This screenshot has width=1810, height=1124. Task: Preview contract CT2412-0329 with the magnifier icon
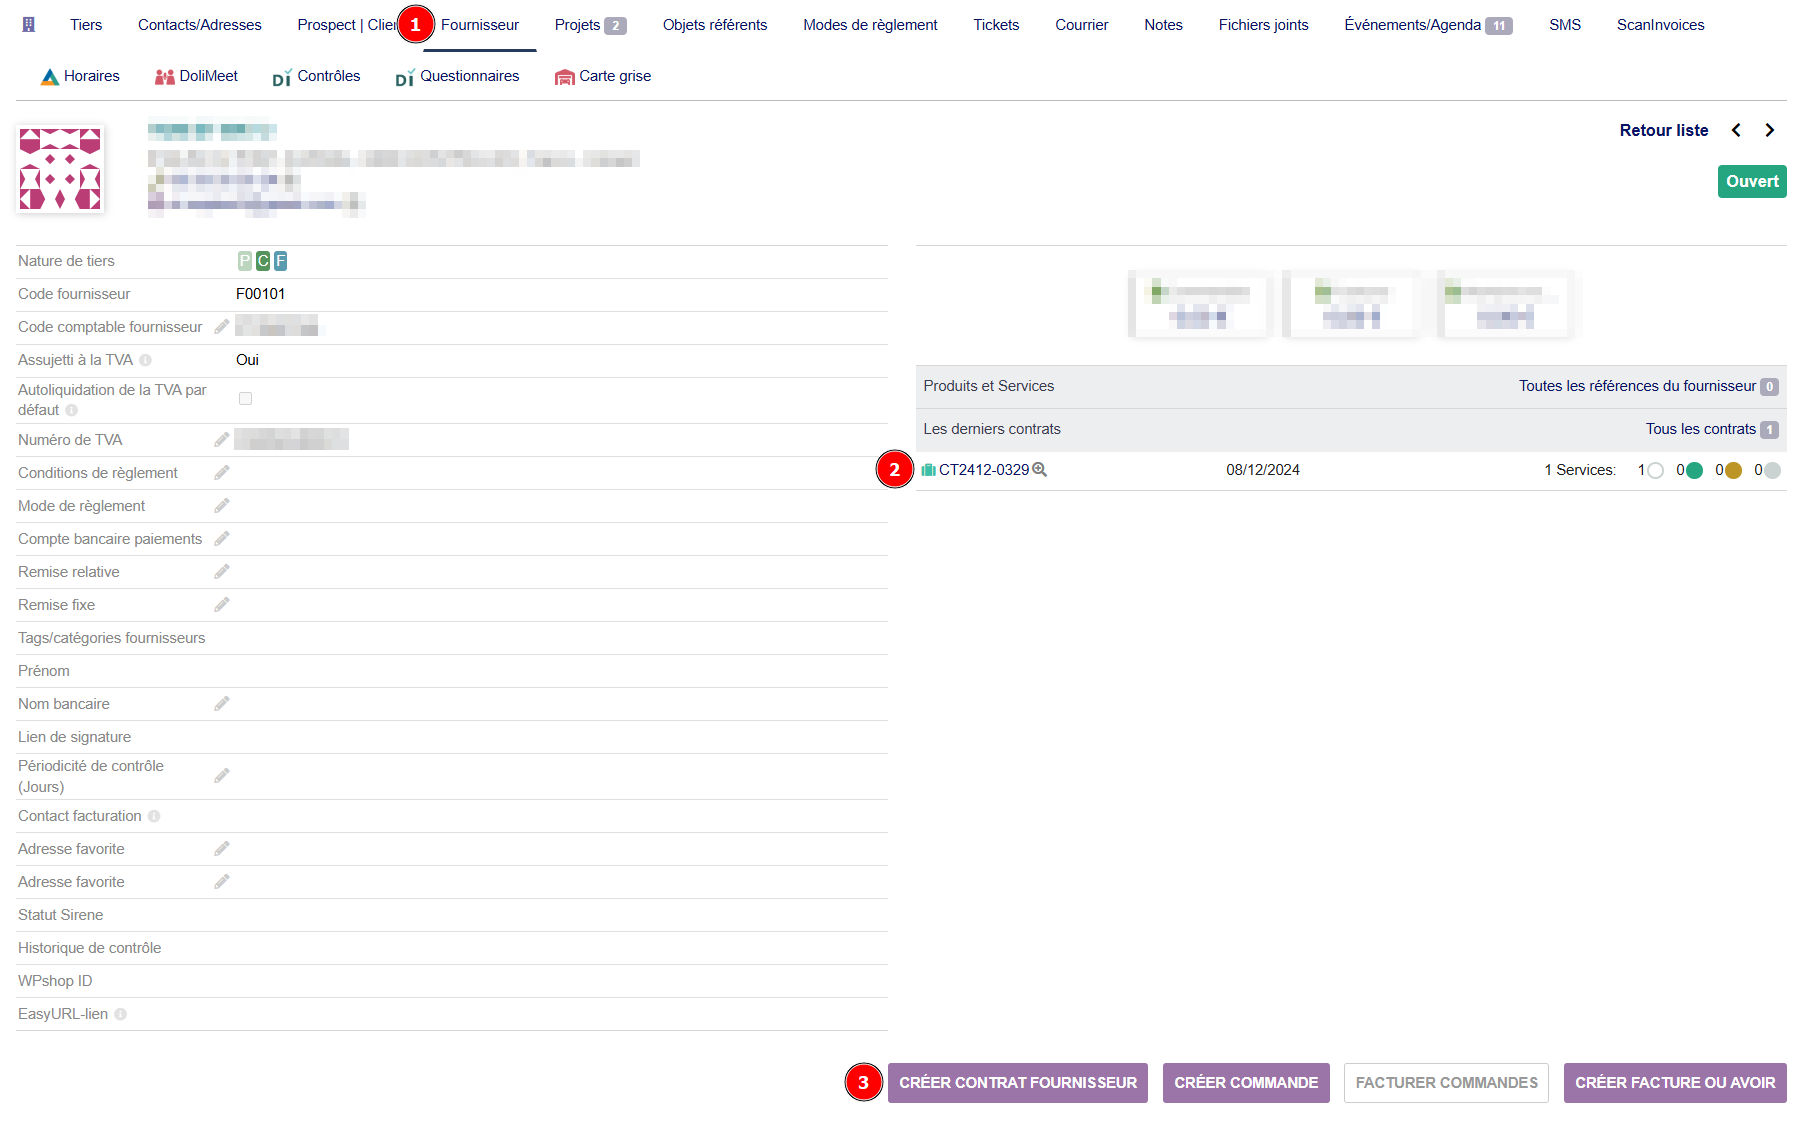coord(1040,470)
